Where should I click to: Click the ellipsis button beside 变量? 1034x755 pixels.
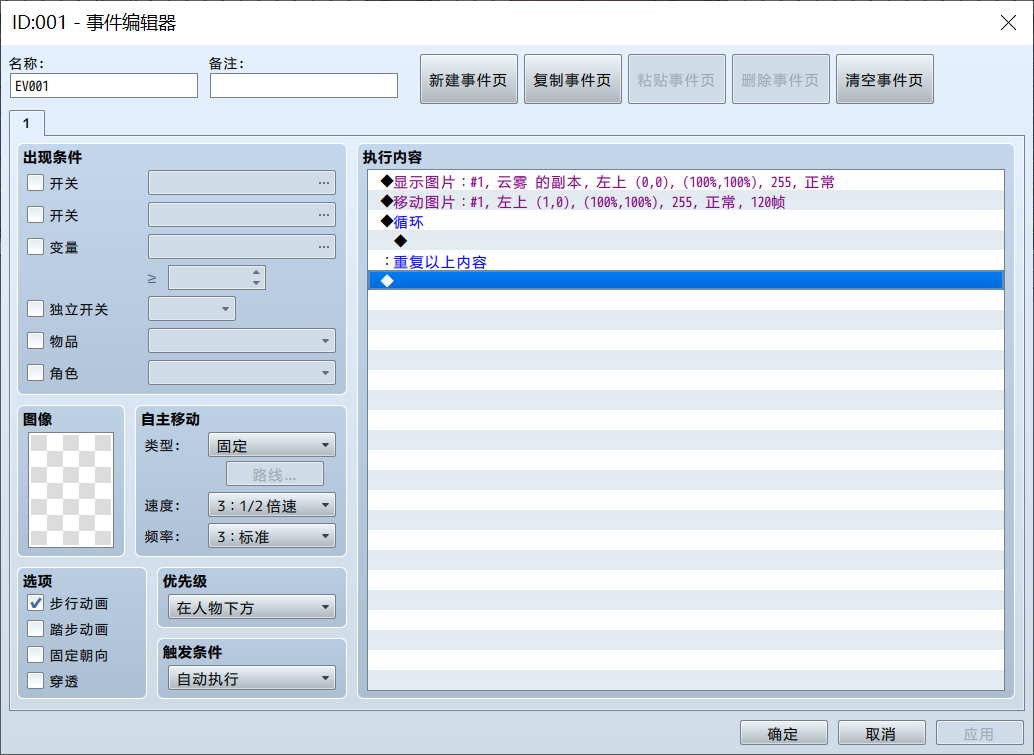pos(324,247)
